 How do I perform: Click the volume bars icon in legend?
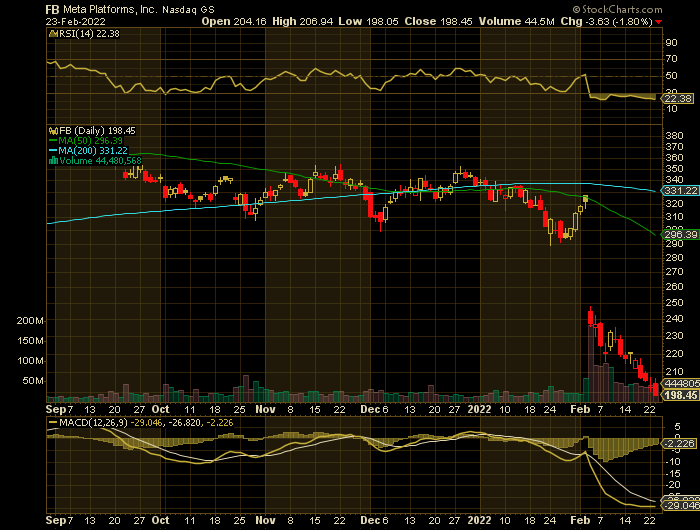pos(53,161)
